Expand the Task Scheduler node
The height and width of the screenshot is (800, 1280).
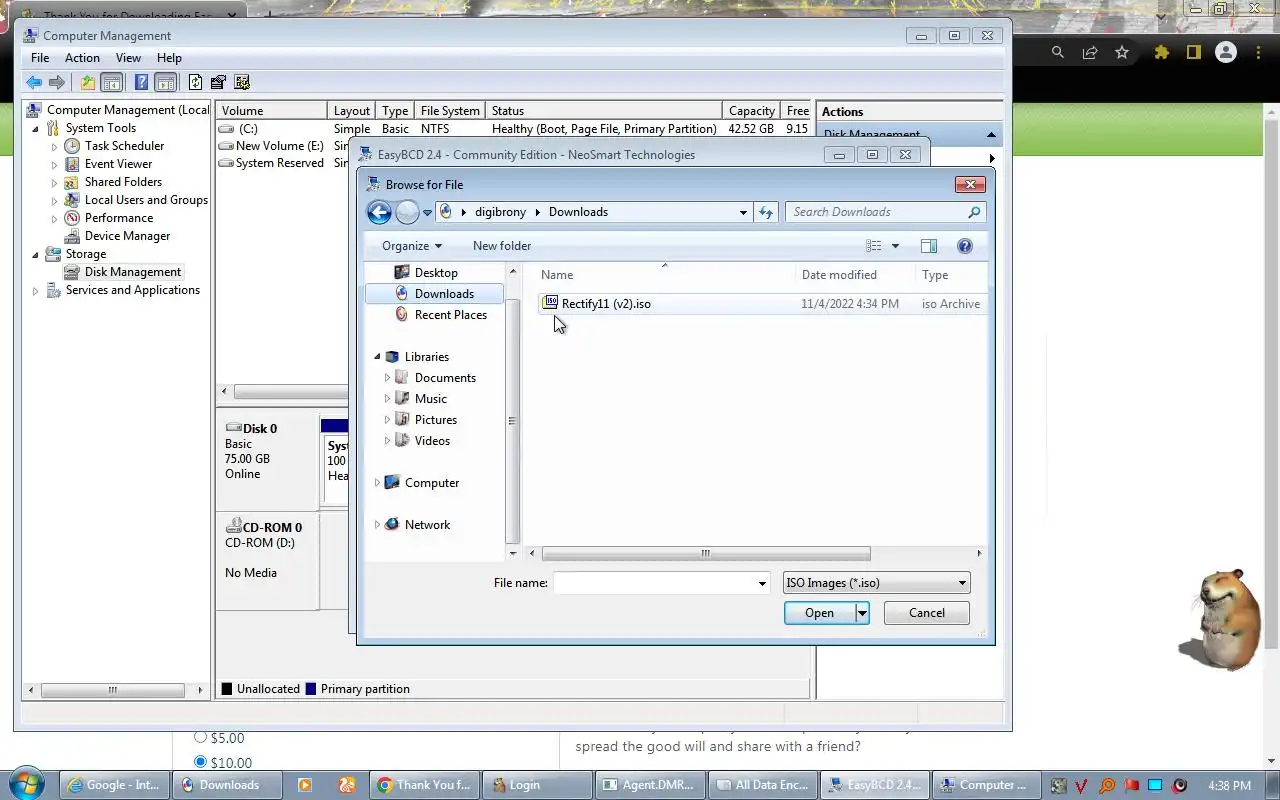[x=55, y=147]
